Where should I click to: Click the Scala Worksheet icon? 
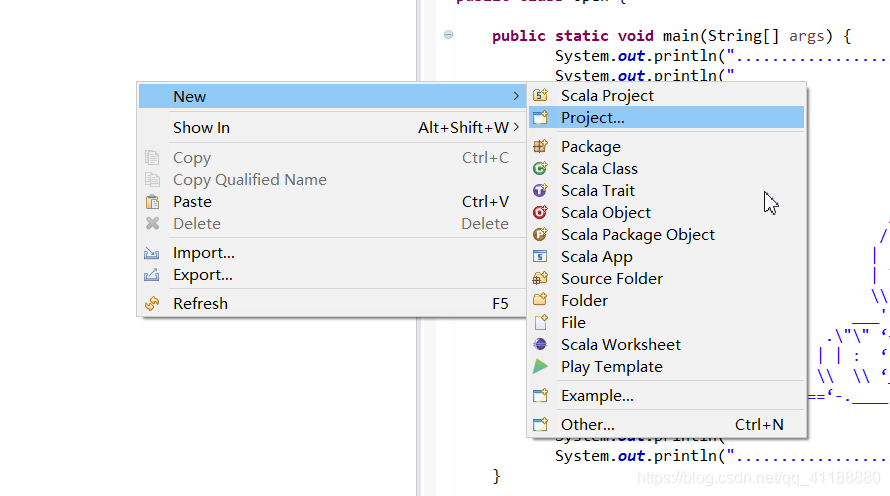(540, 344)
